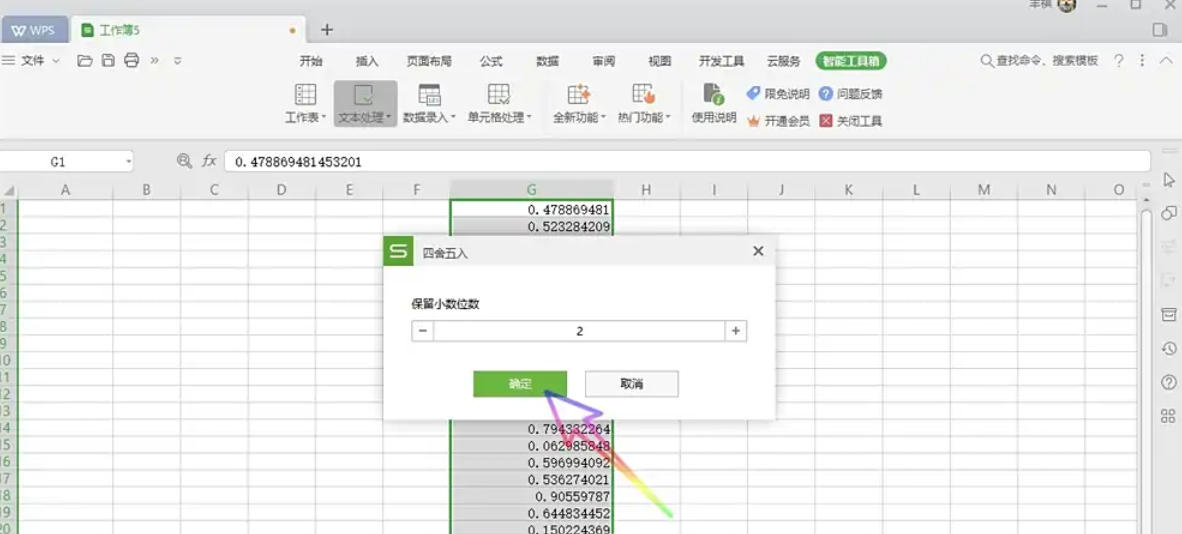The height and width of the screenshot is (534, 1182).
Task: Confirm rounding with 确定 button
Action: click(x=520, y=383)
